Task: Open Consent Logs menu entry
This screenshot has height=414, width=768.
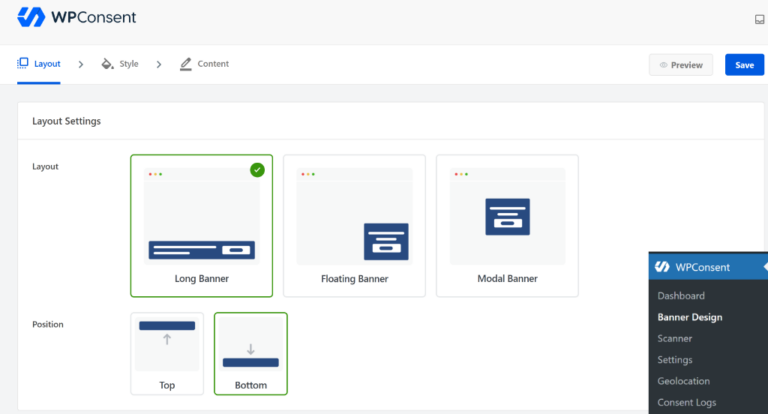Action: point(686,402)
